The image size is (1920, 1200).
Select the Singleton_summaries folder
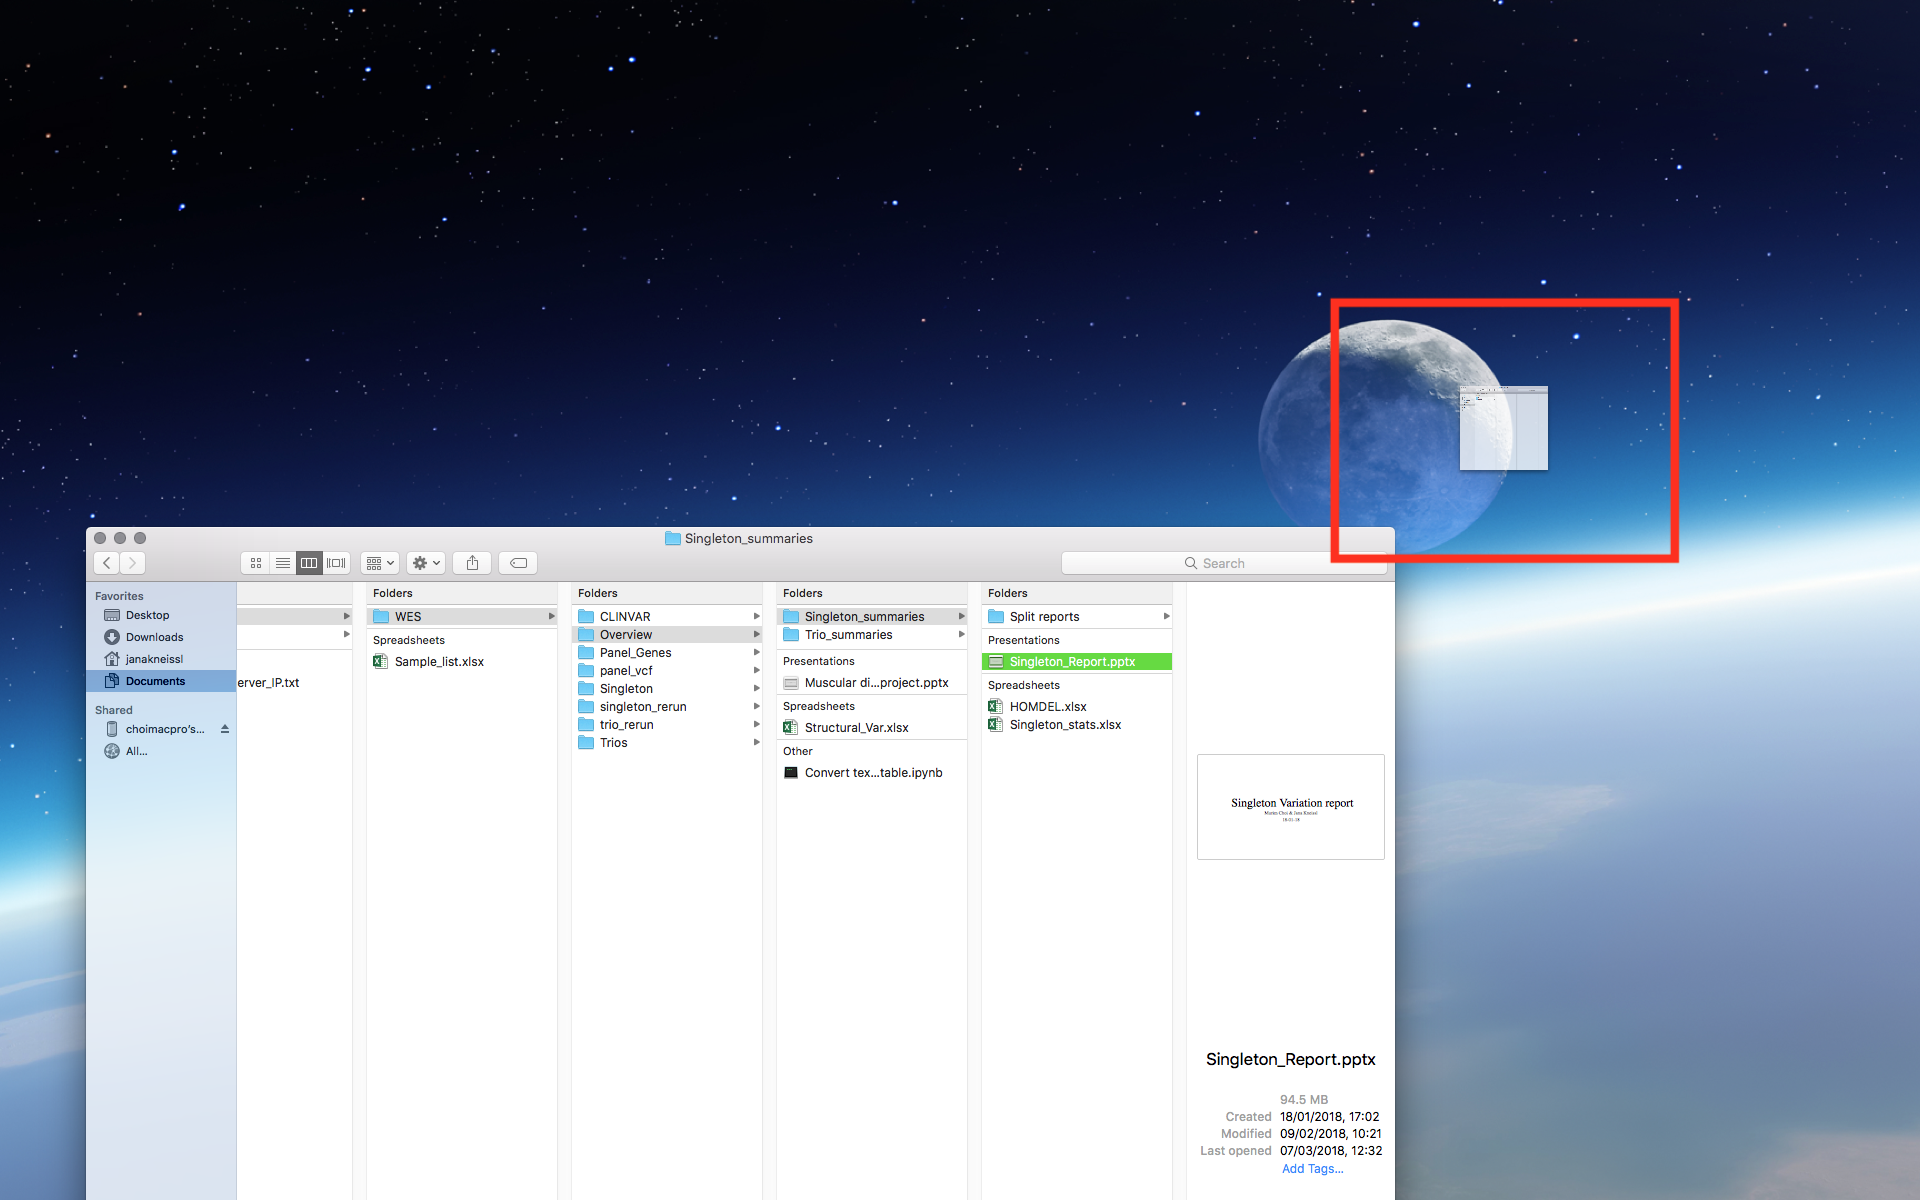[x=871, y=616]
